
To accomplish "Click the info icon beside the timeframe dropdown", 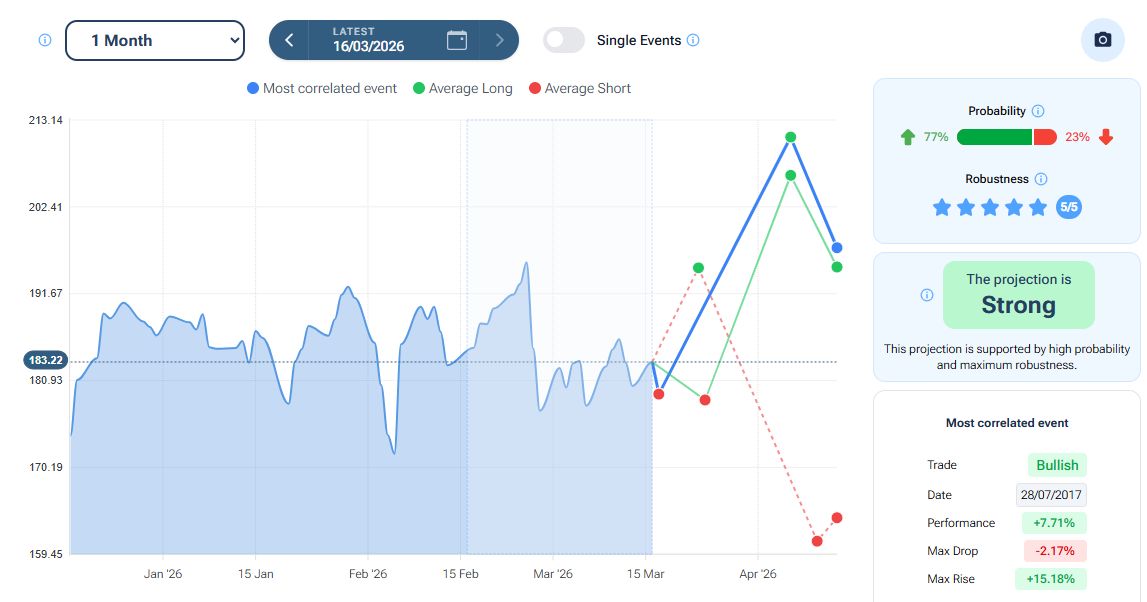I will click(44, 41).
